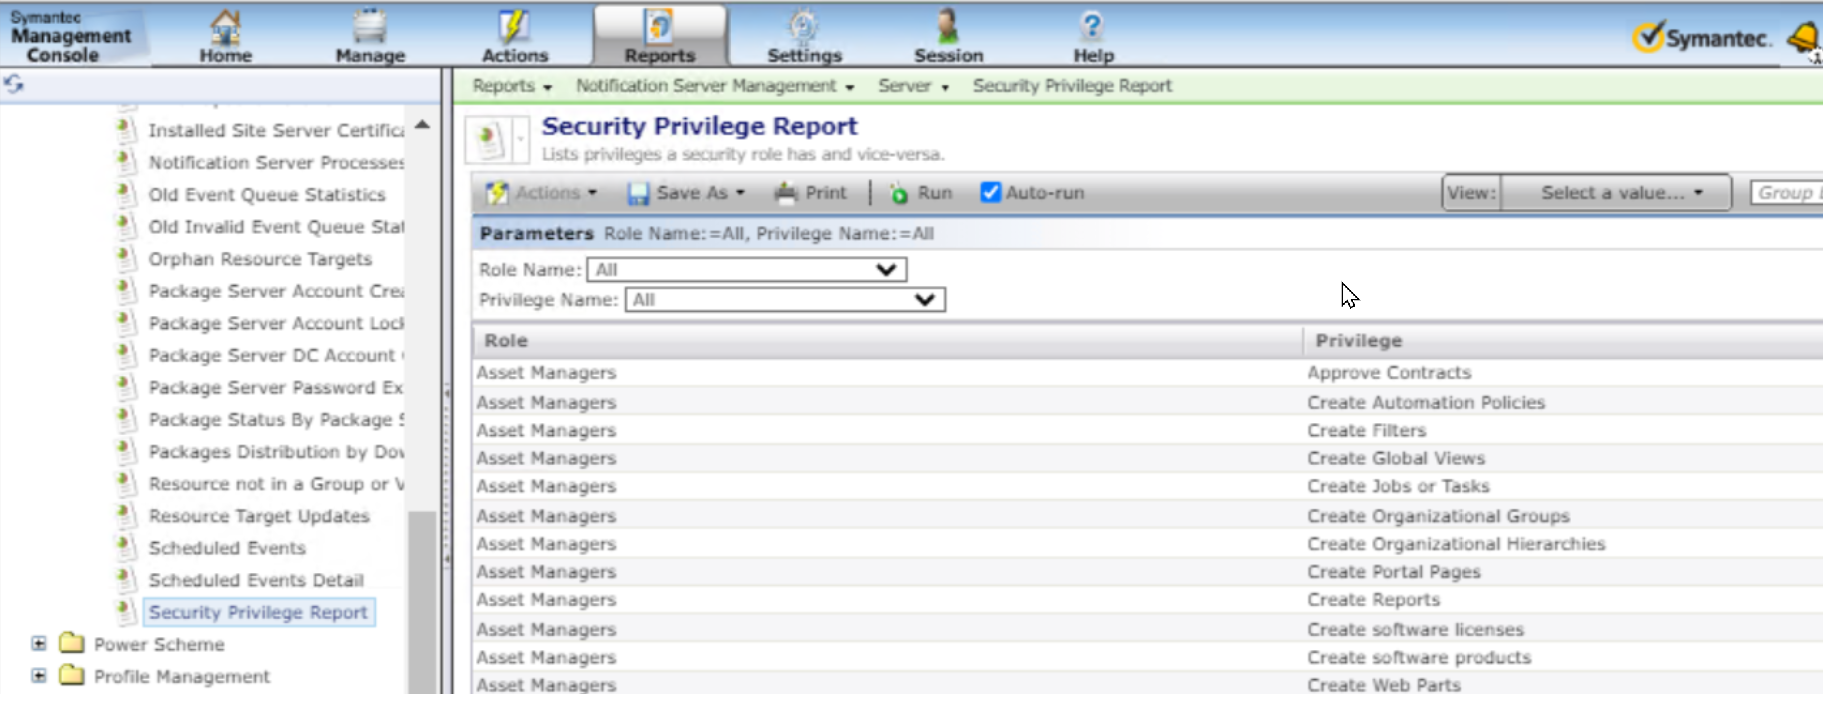Open Notification Server Processes report

[276, 162]
